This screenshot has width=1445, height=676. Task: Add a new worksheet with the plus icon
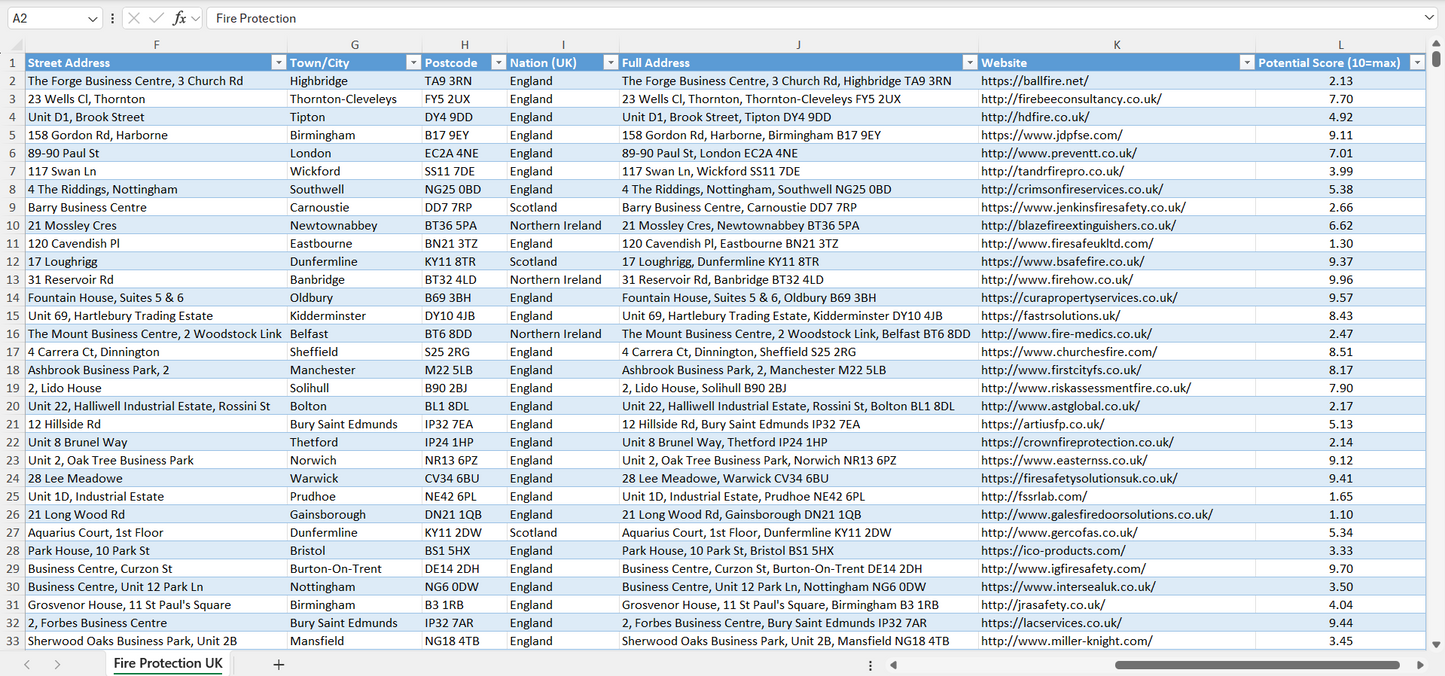[x=278, y=663]
